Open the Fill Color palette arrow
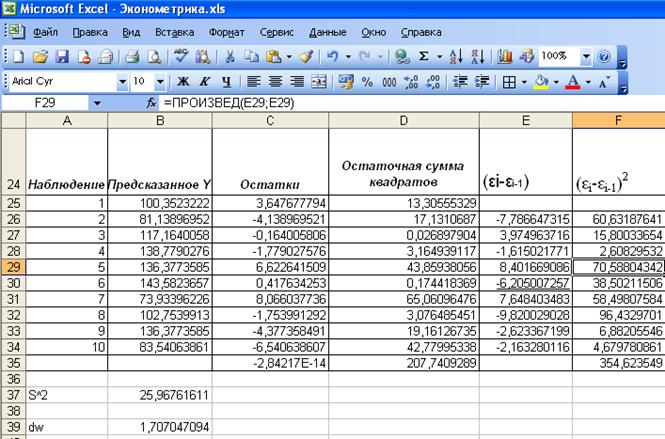This screenshot has height=439, width=665. coord(556,82)
